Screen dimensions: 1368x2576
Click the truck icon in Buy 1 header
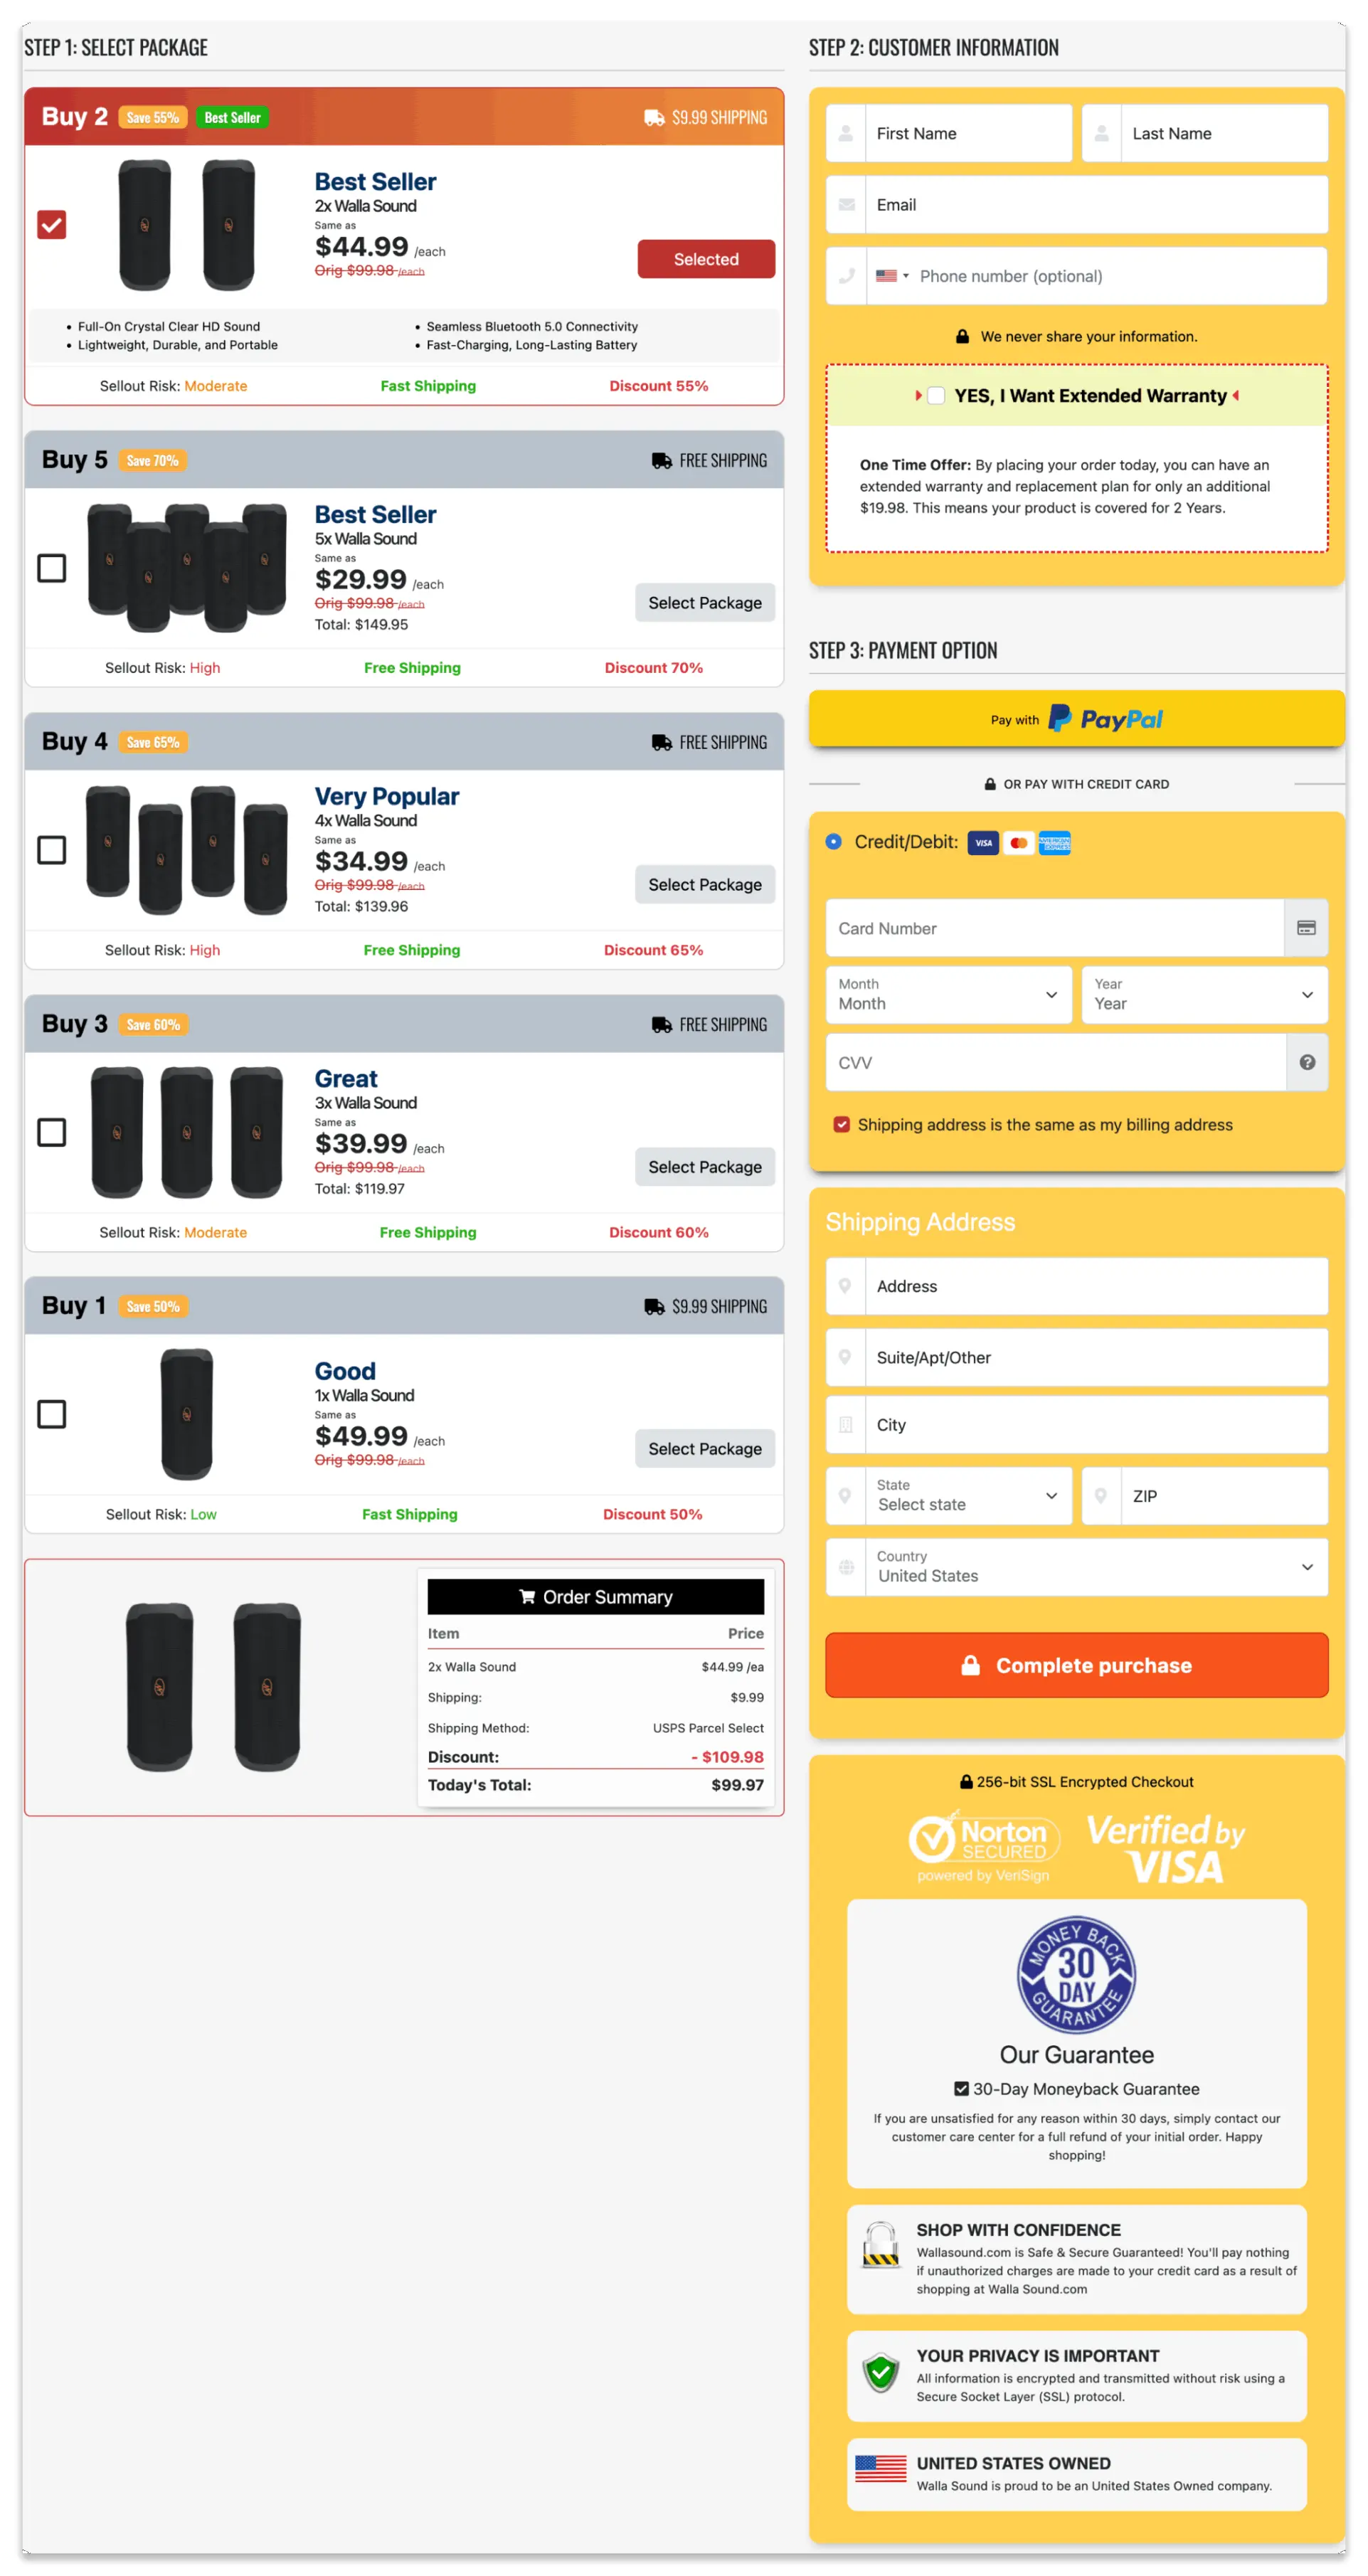(654, 1307)
